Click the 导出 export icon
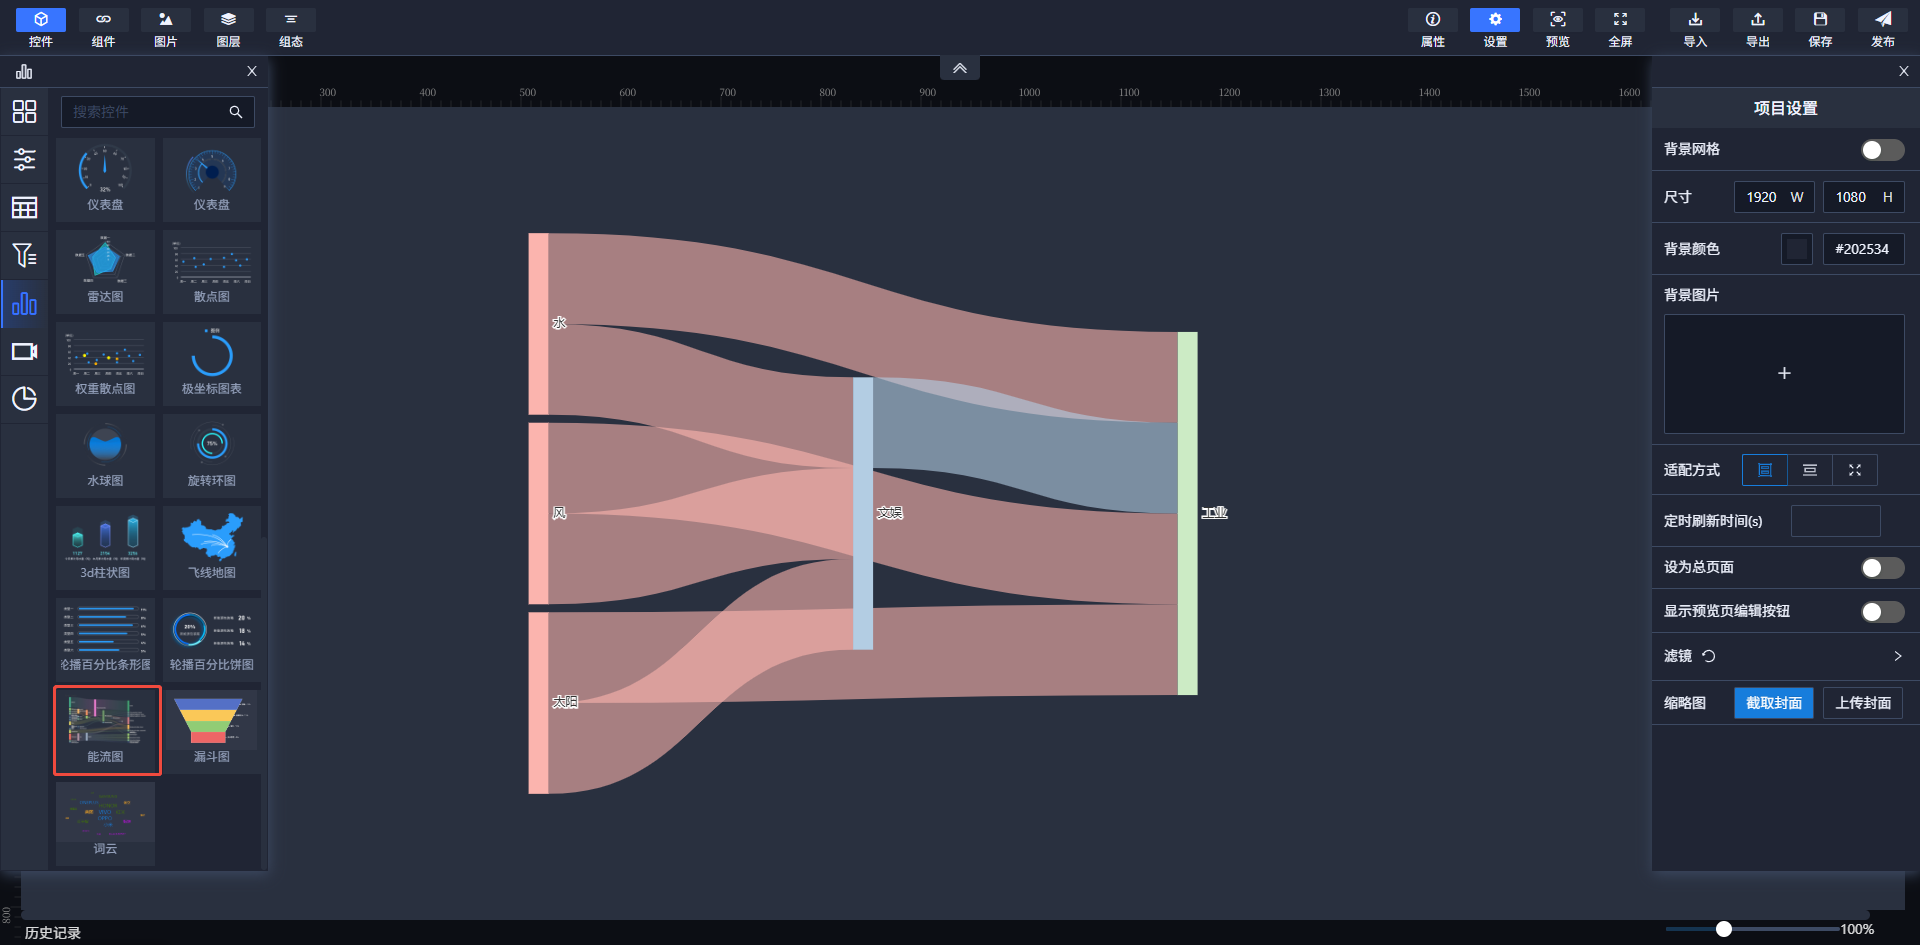 tap(1757, 27)
